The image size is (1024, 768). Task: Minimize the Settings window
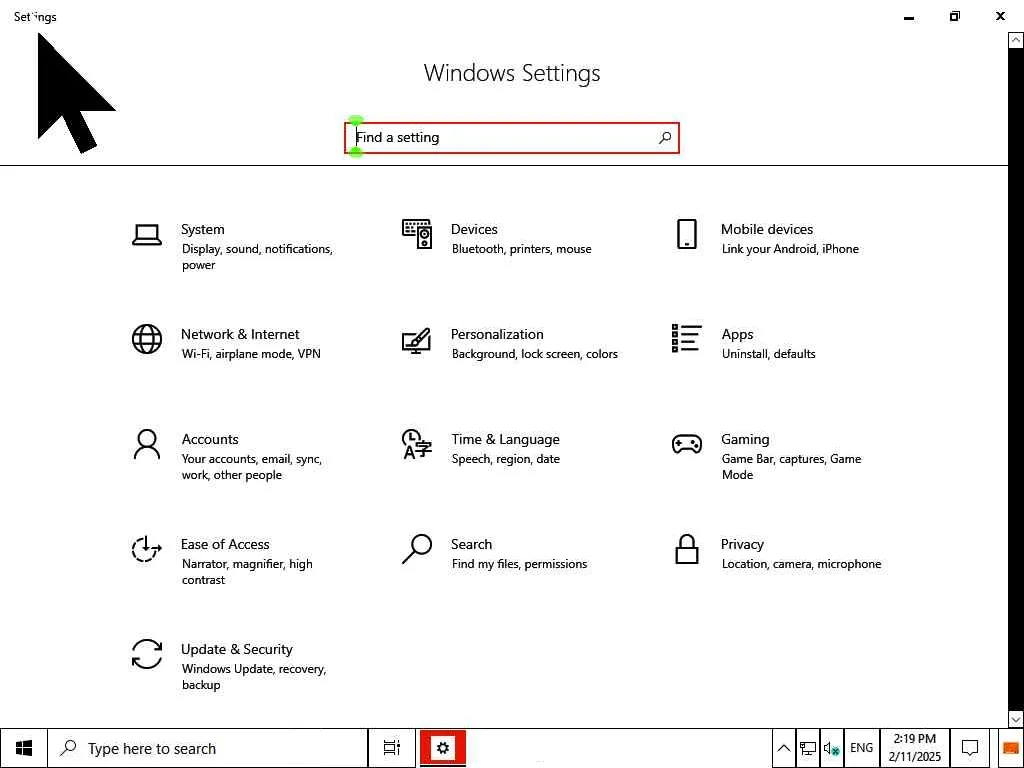coord(908,17)
